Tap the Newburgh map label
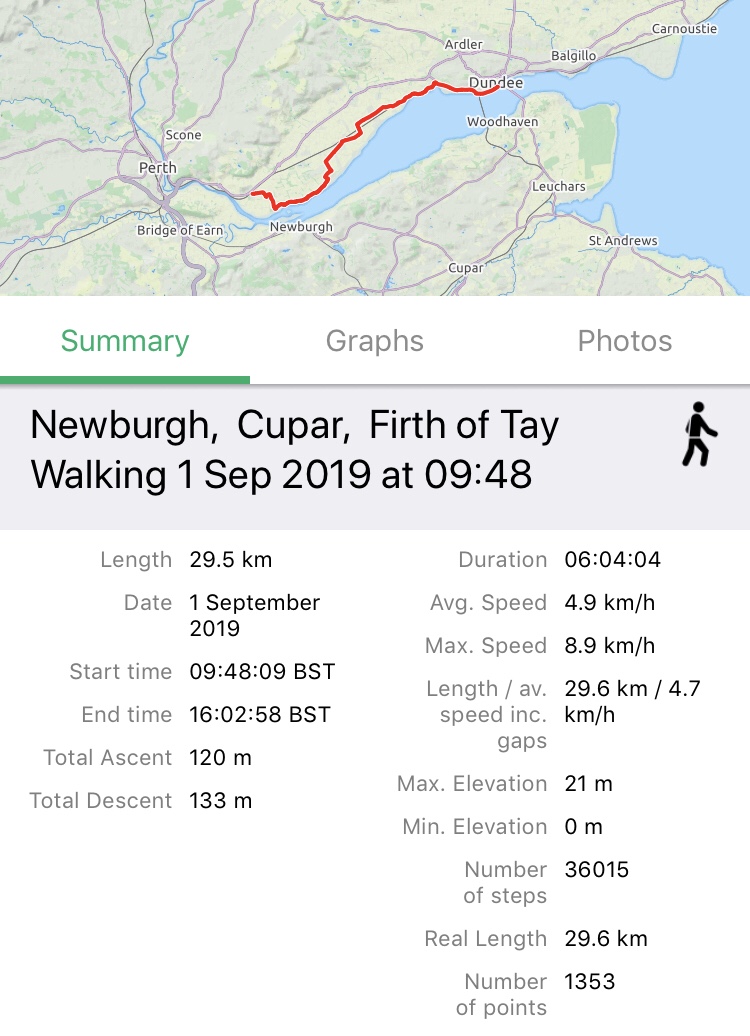Image resolution: width=750 pixels, height=1036 pixels. click(x=301, y=228)
